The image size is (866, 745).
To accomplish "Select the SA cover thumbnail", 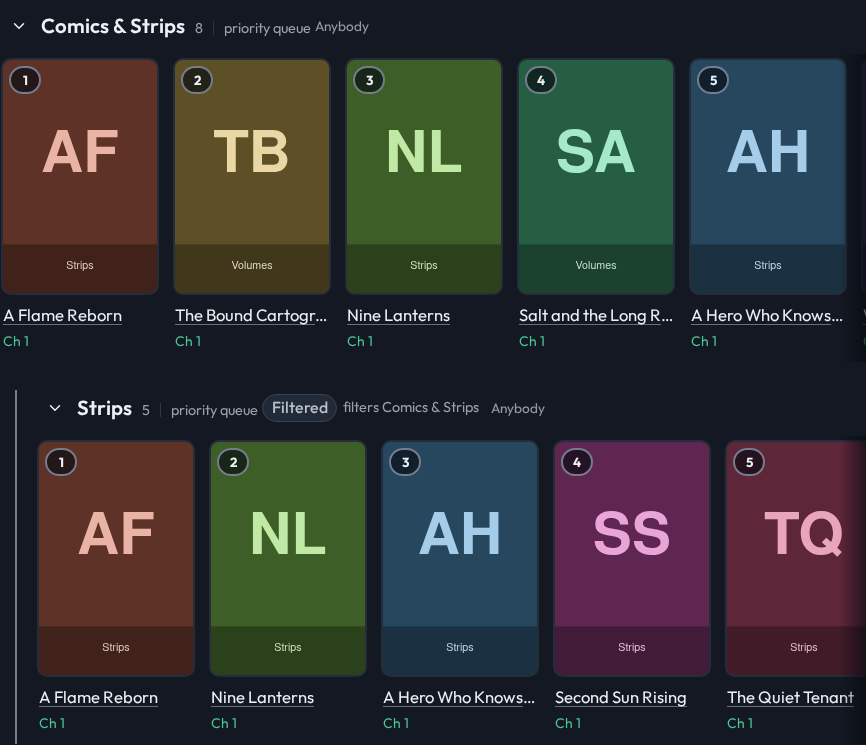I will click(x=596, y=177).
